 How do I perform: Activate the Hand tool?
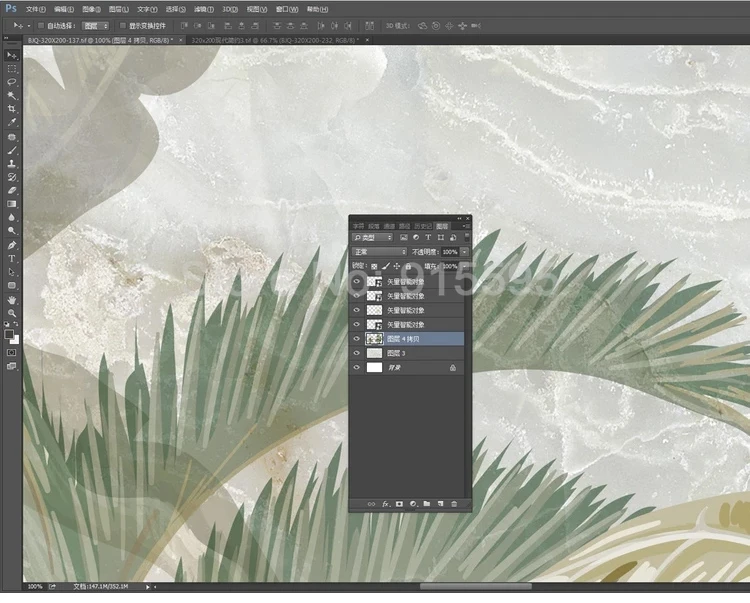(12, 299)
